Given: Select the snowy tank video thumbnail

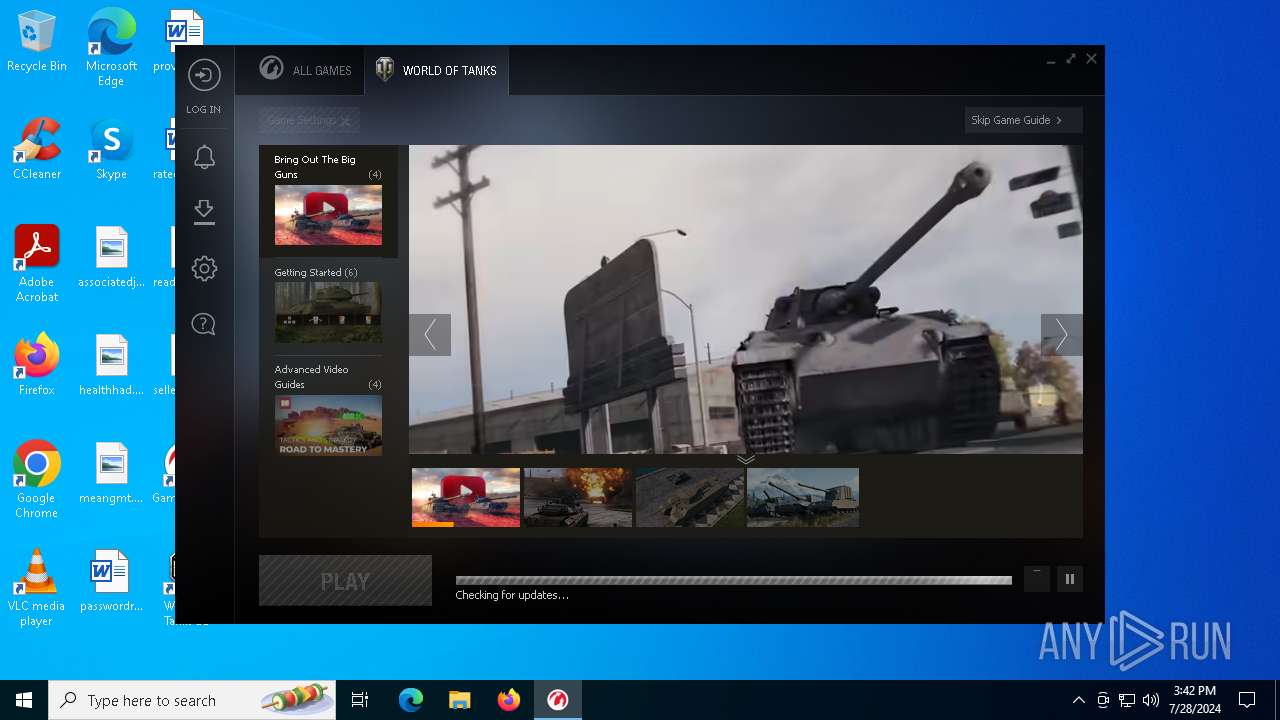Looking at the screenshot, I should tap(803, 497).
